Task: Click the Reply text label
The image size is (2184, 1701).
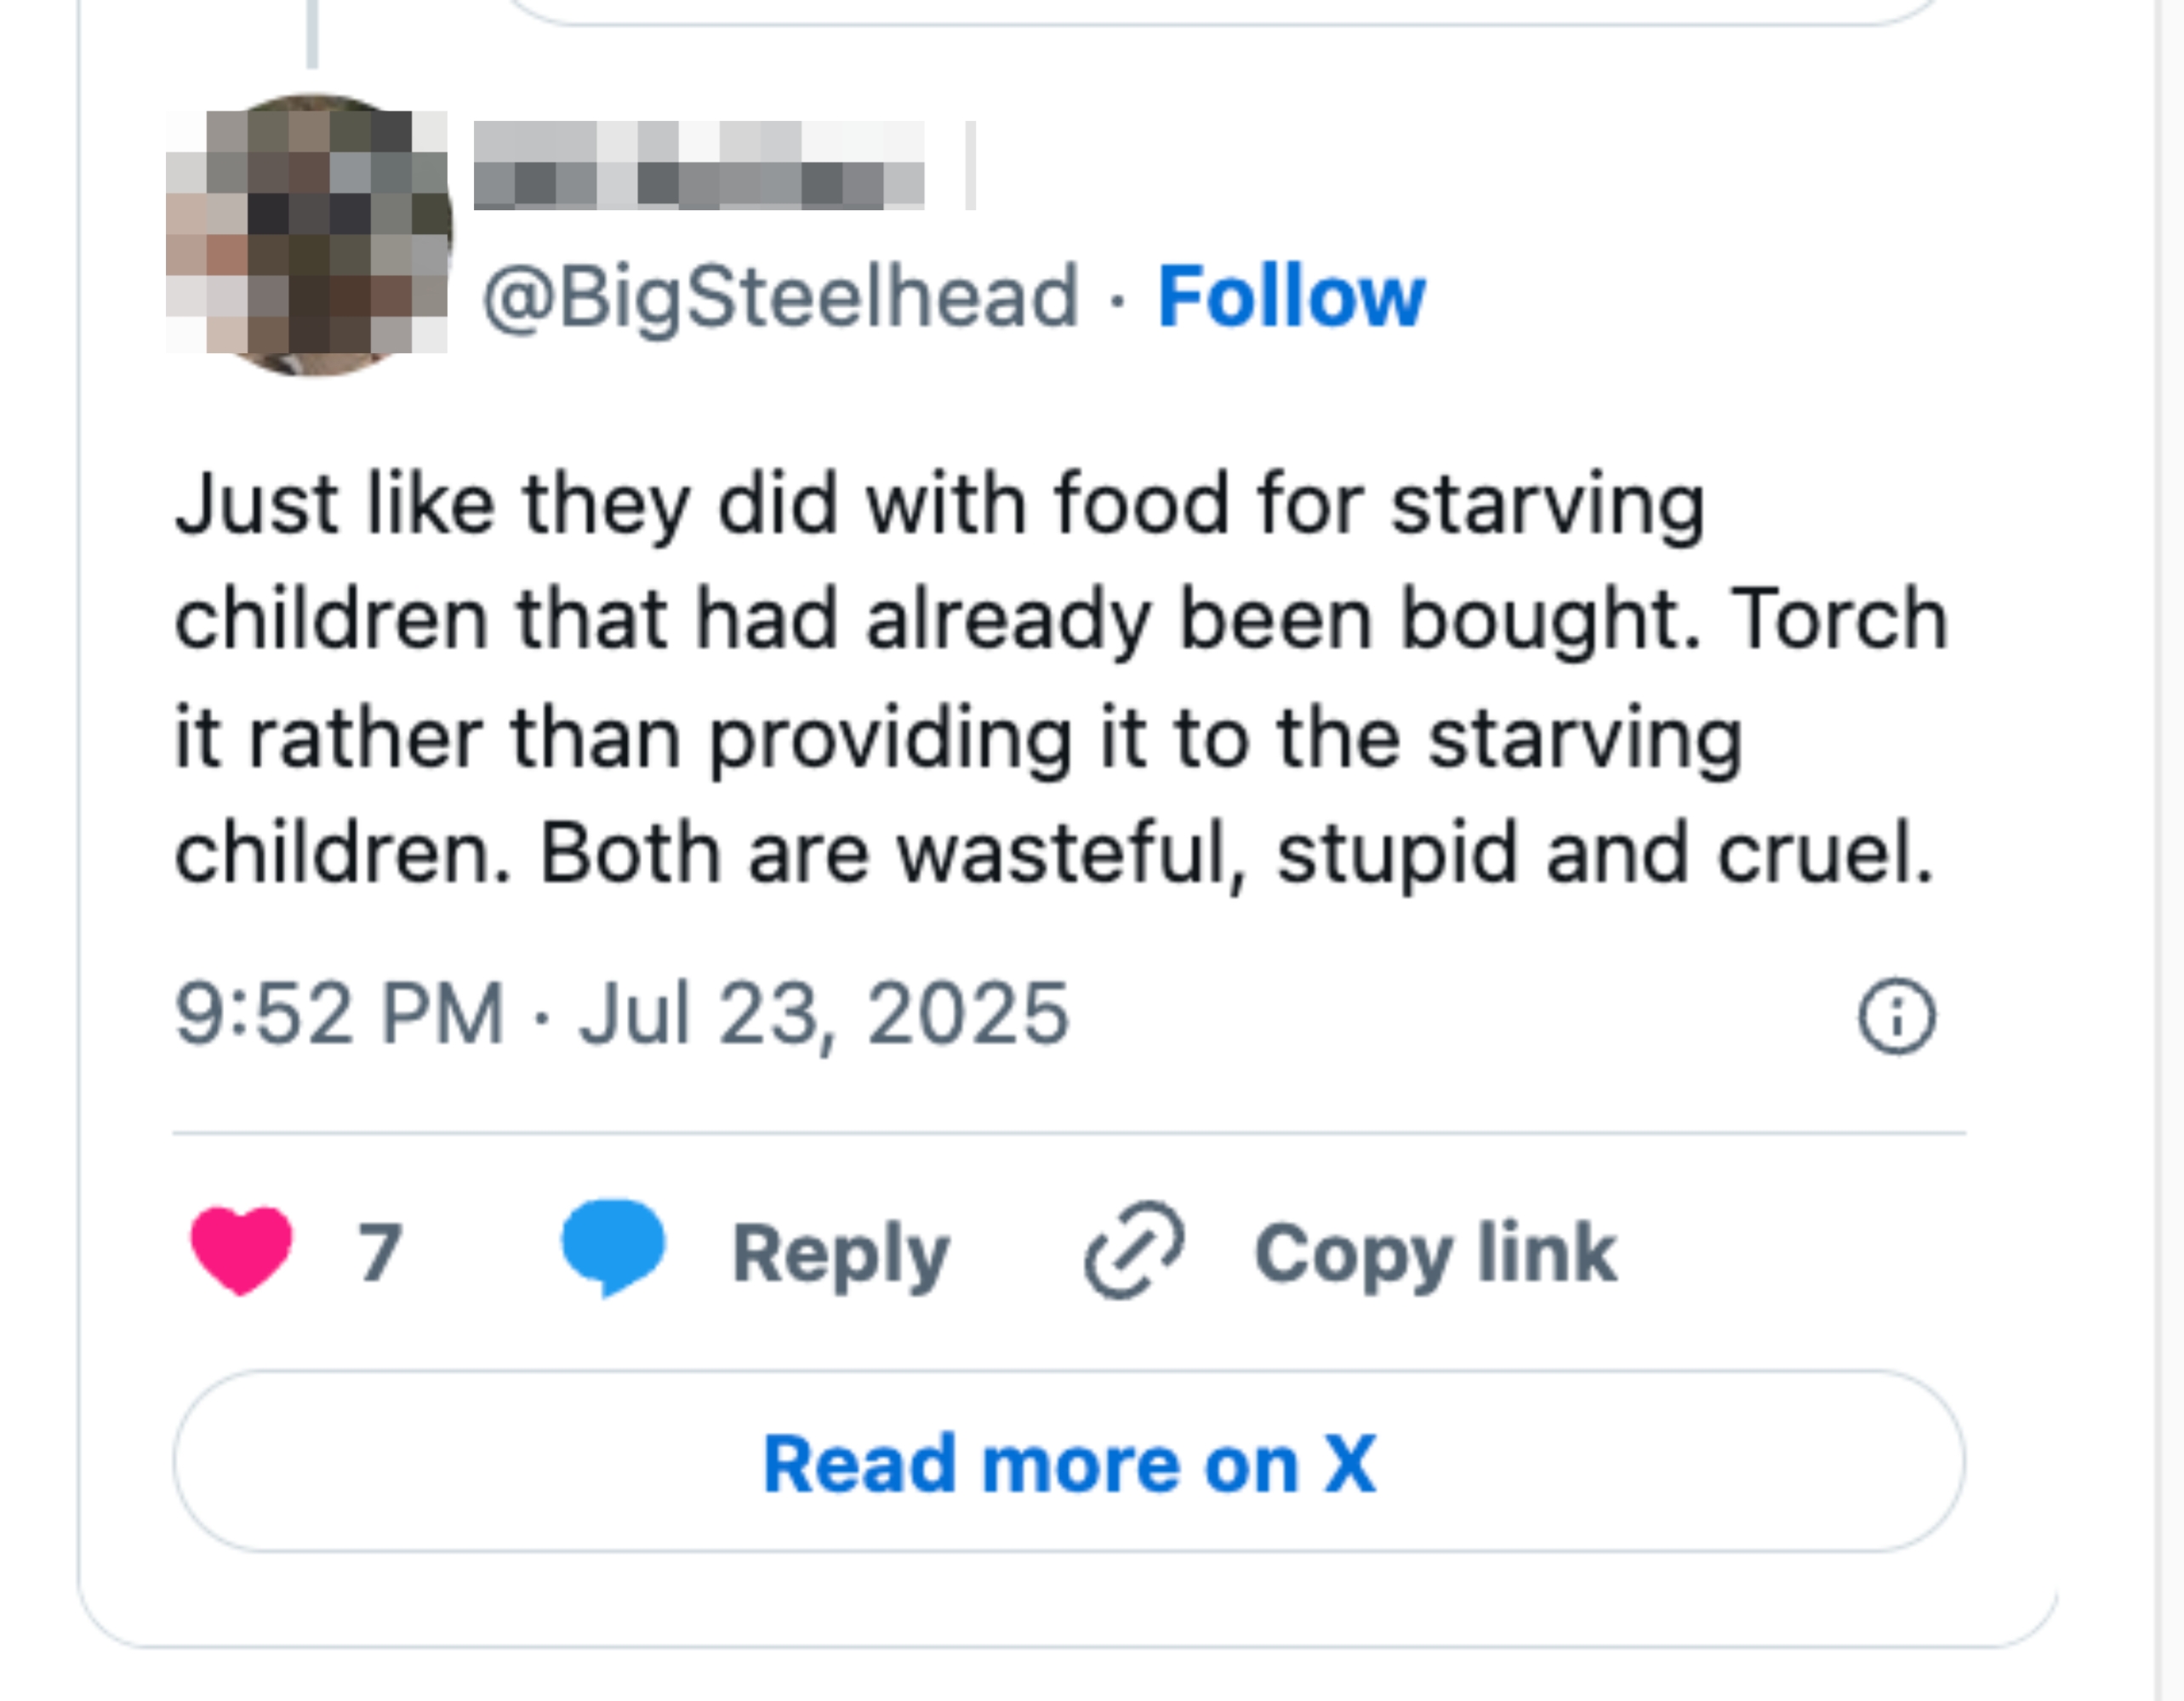Action: coord(840,1252)
